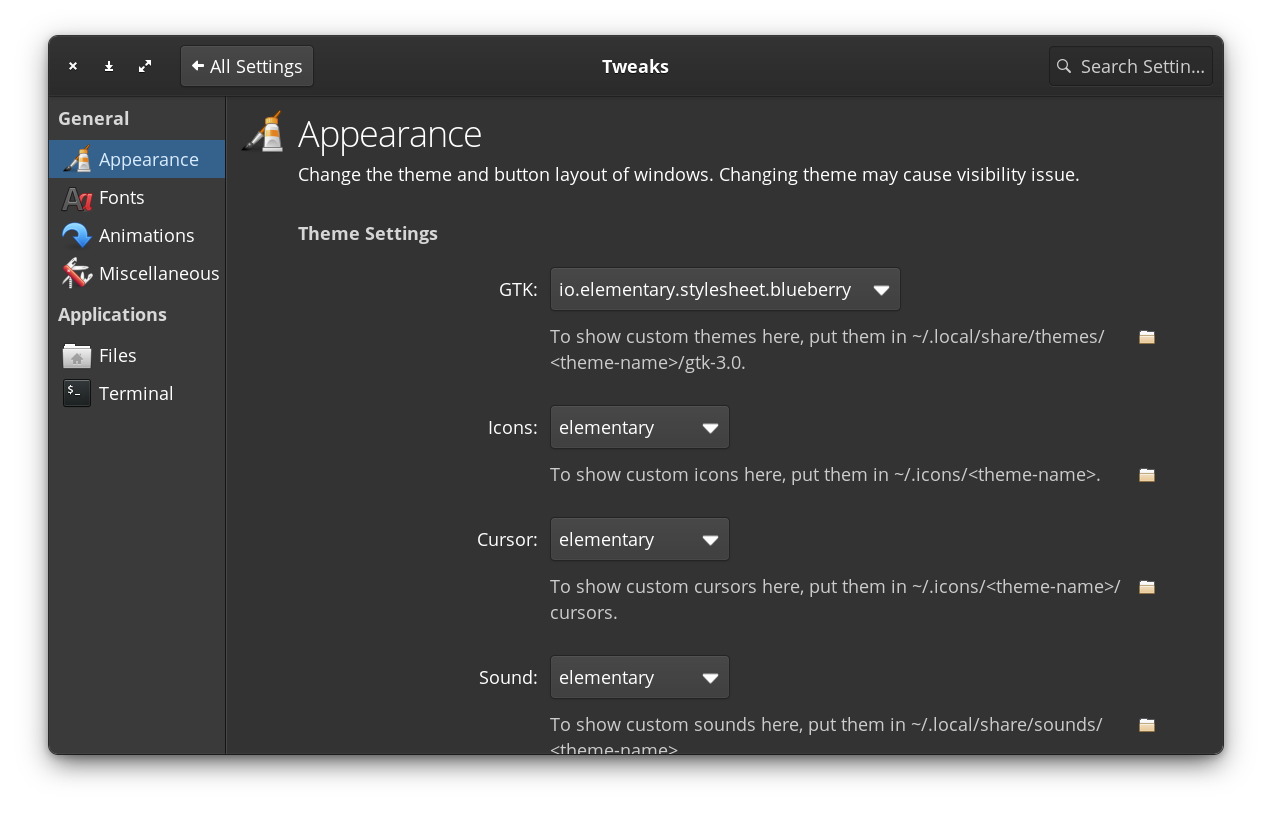Open the custom sounds folder icon
Screen dimensions: 1272x816
pos(1147,725)
